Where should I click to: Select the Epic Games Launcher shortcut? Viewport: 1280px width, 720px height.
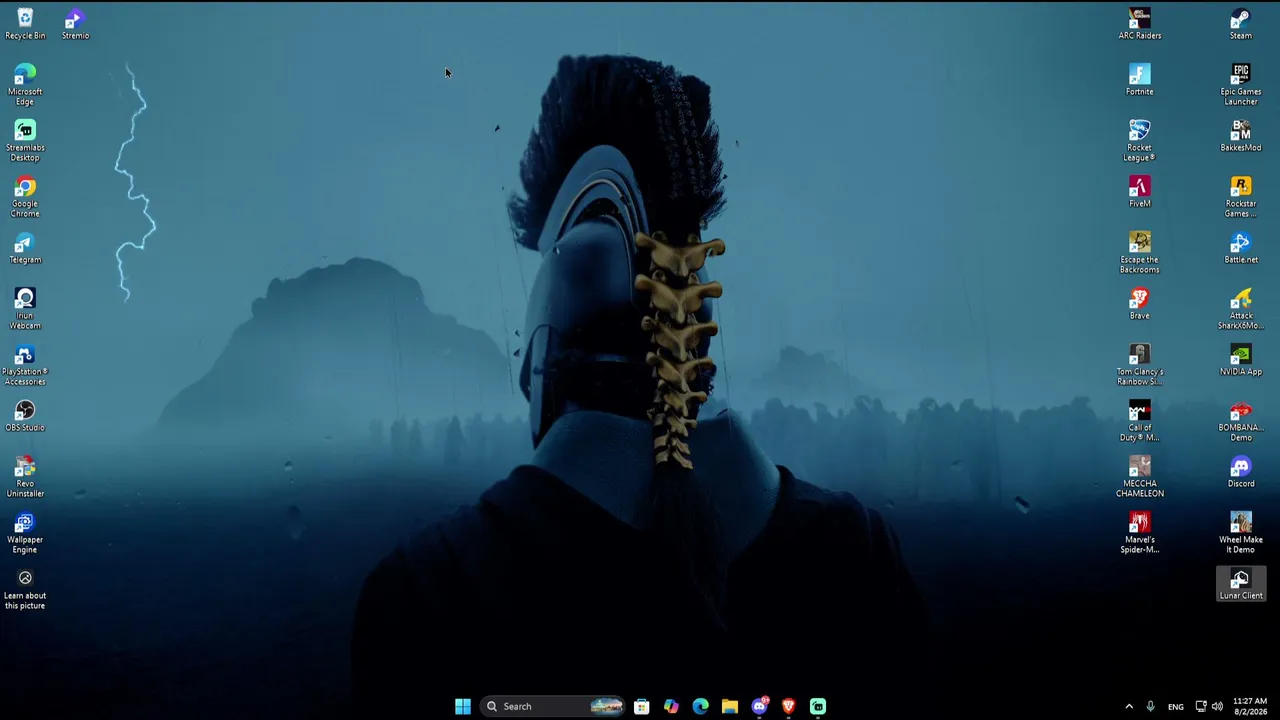(x=1241, y=85)
